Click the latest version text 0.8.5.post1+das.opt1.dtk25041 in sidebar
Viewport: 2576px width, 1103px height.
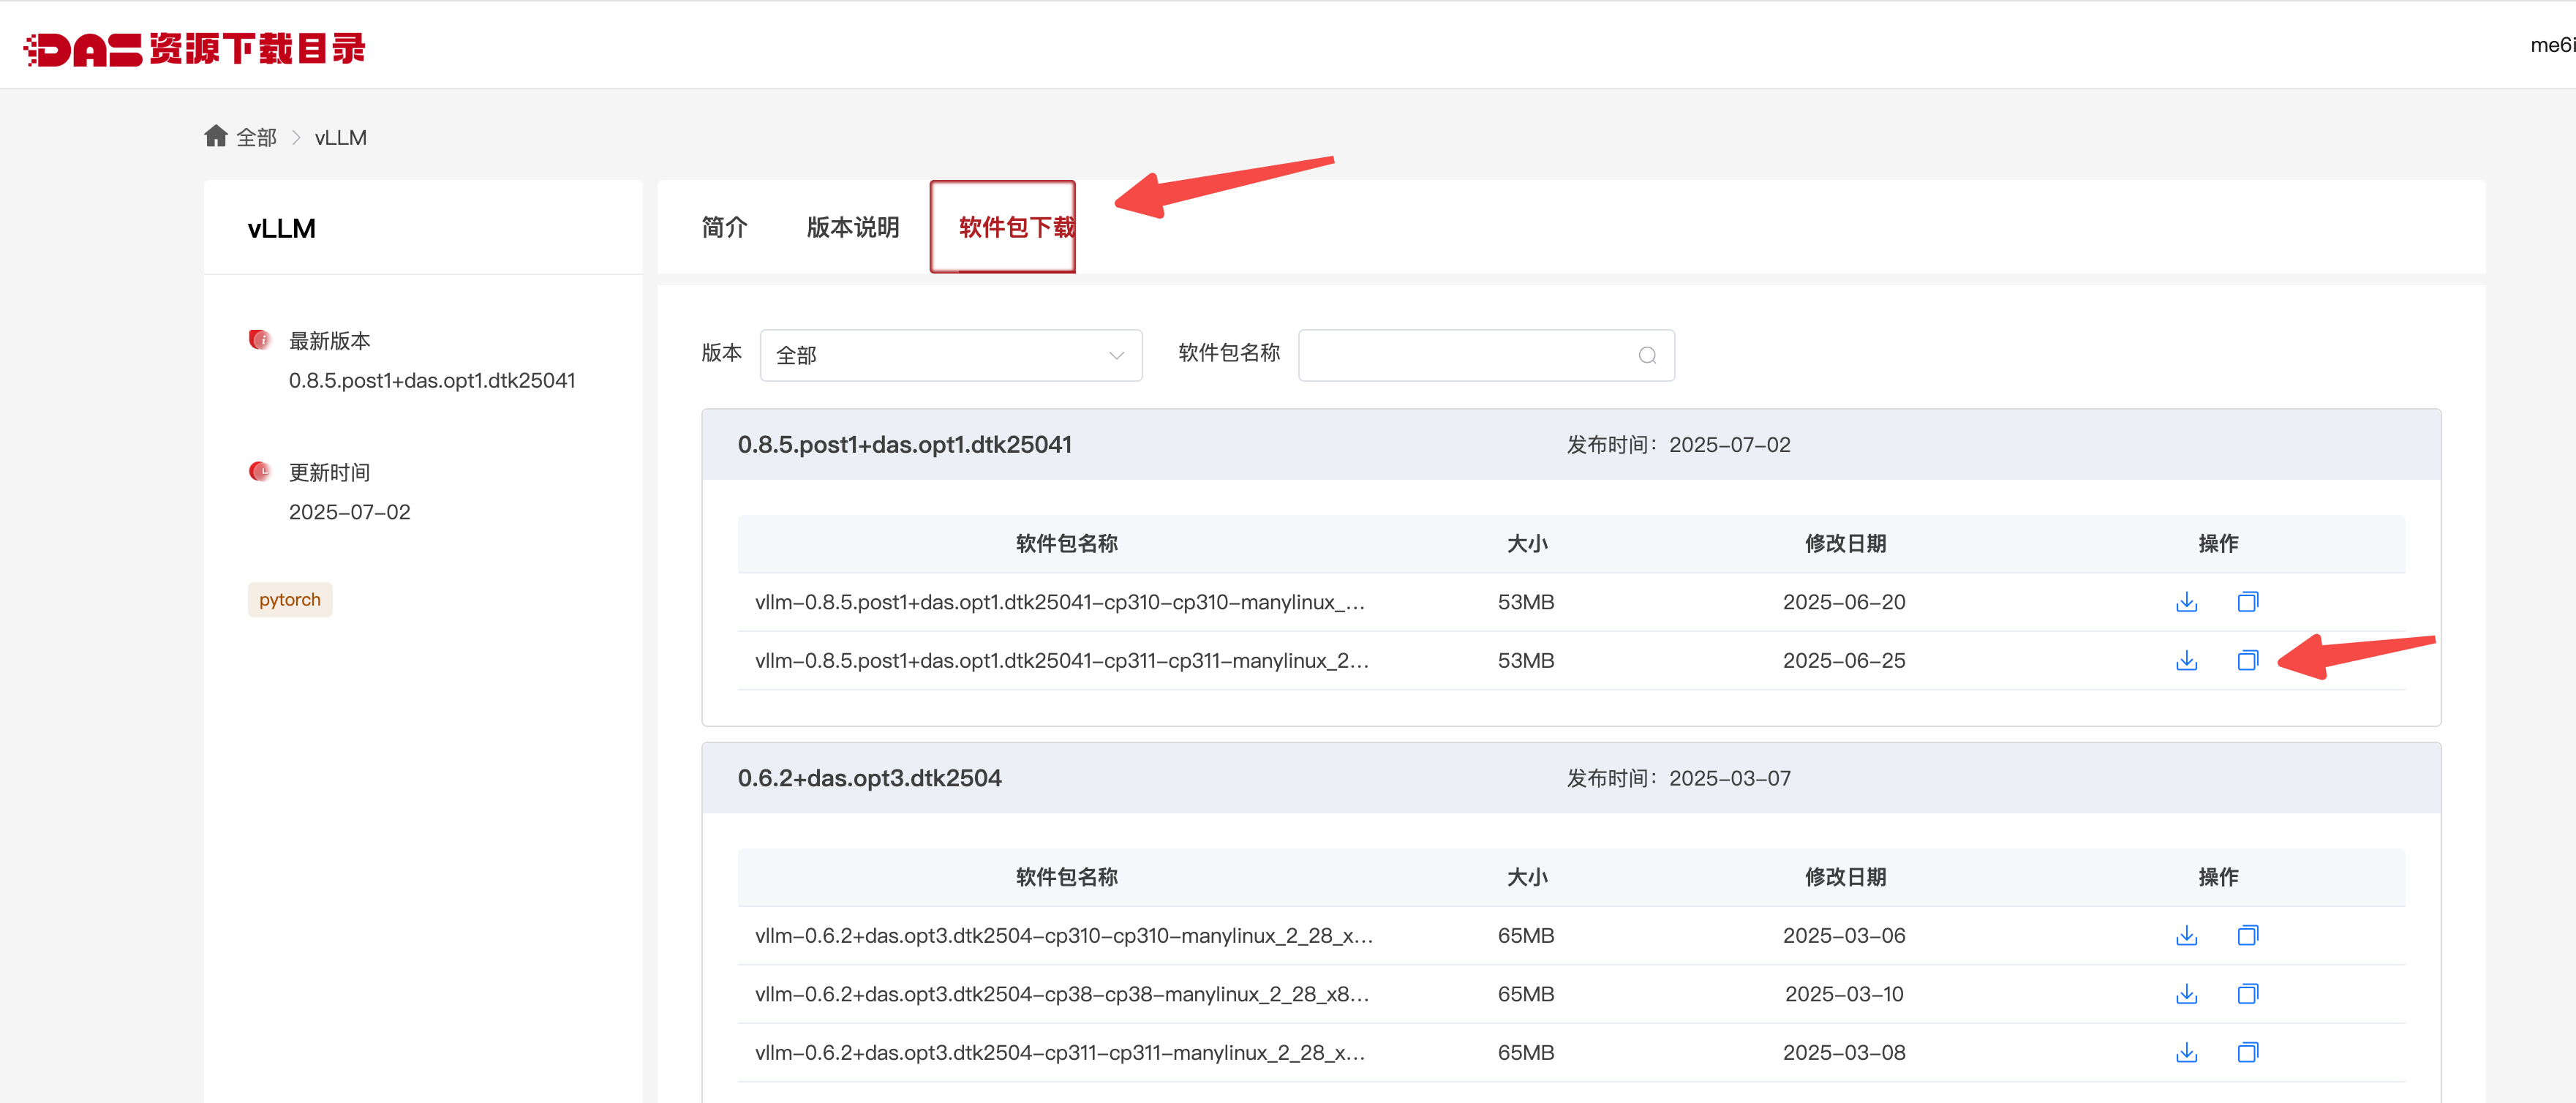coord(432,380)
